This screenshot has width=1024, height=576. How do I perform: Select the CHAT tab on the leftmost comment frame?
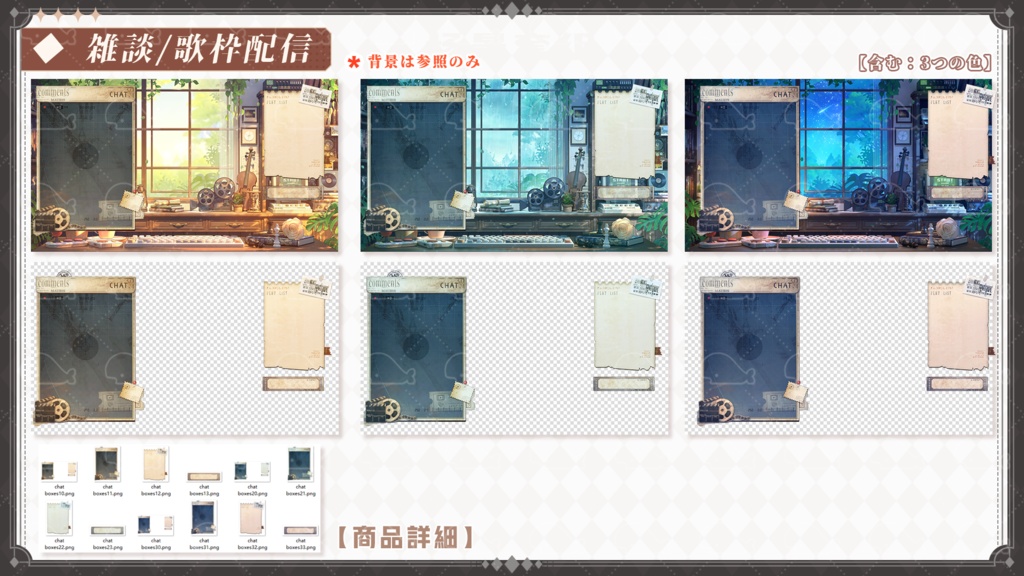[x=118, y=94]
